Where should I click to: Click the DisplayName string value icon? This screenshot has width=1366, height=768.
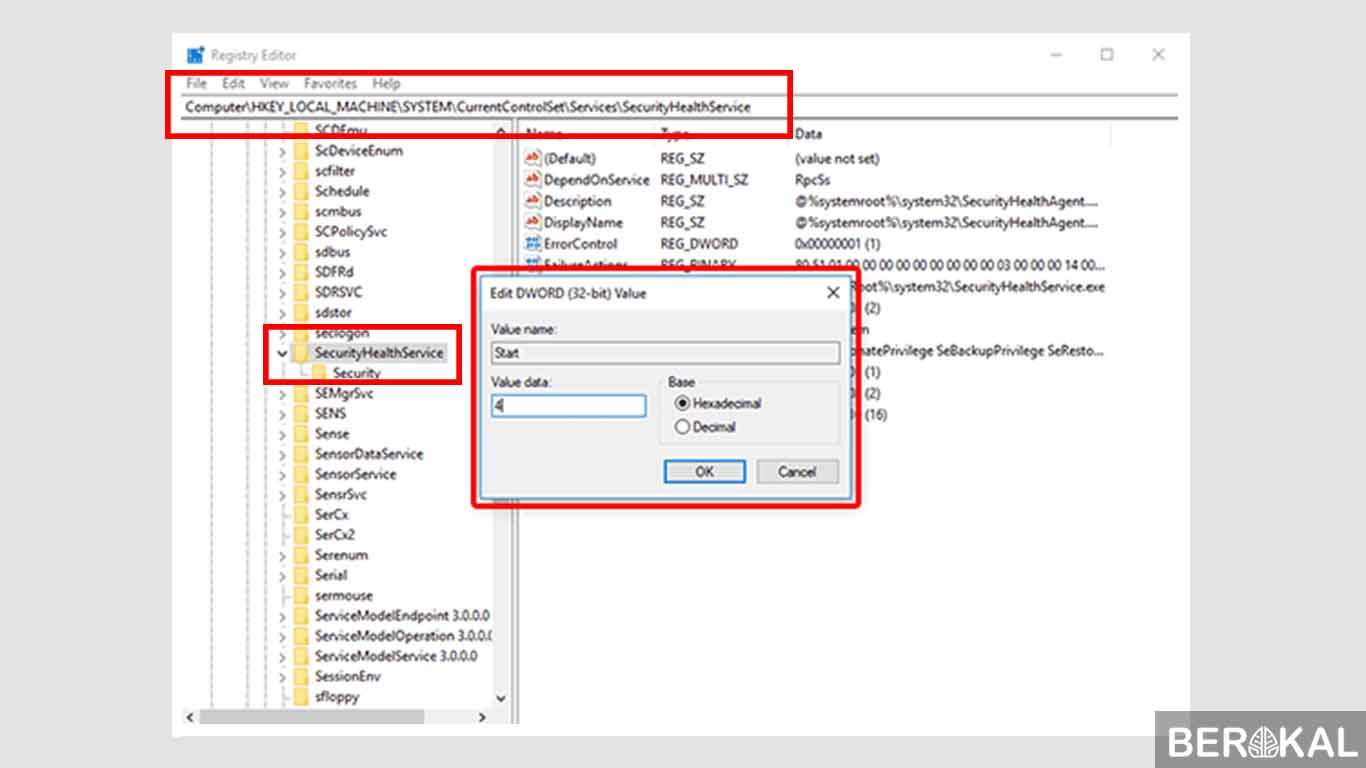click(533, 223)
